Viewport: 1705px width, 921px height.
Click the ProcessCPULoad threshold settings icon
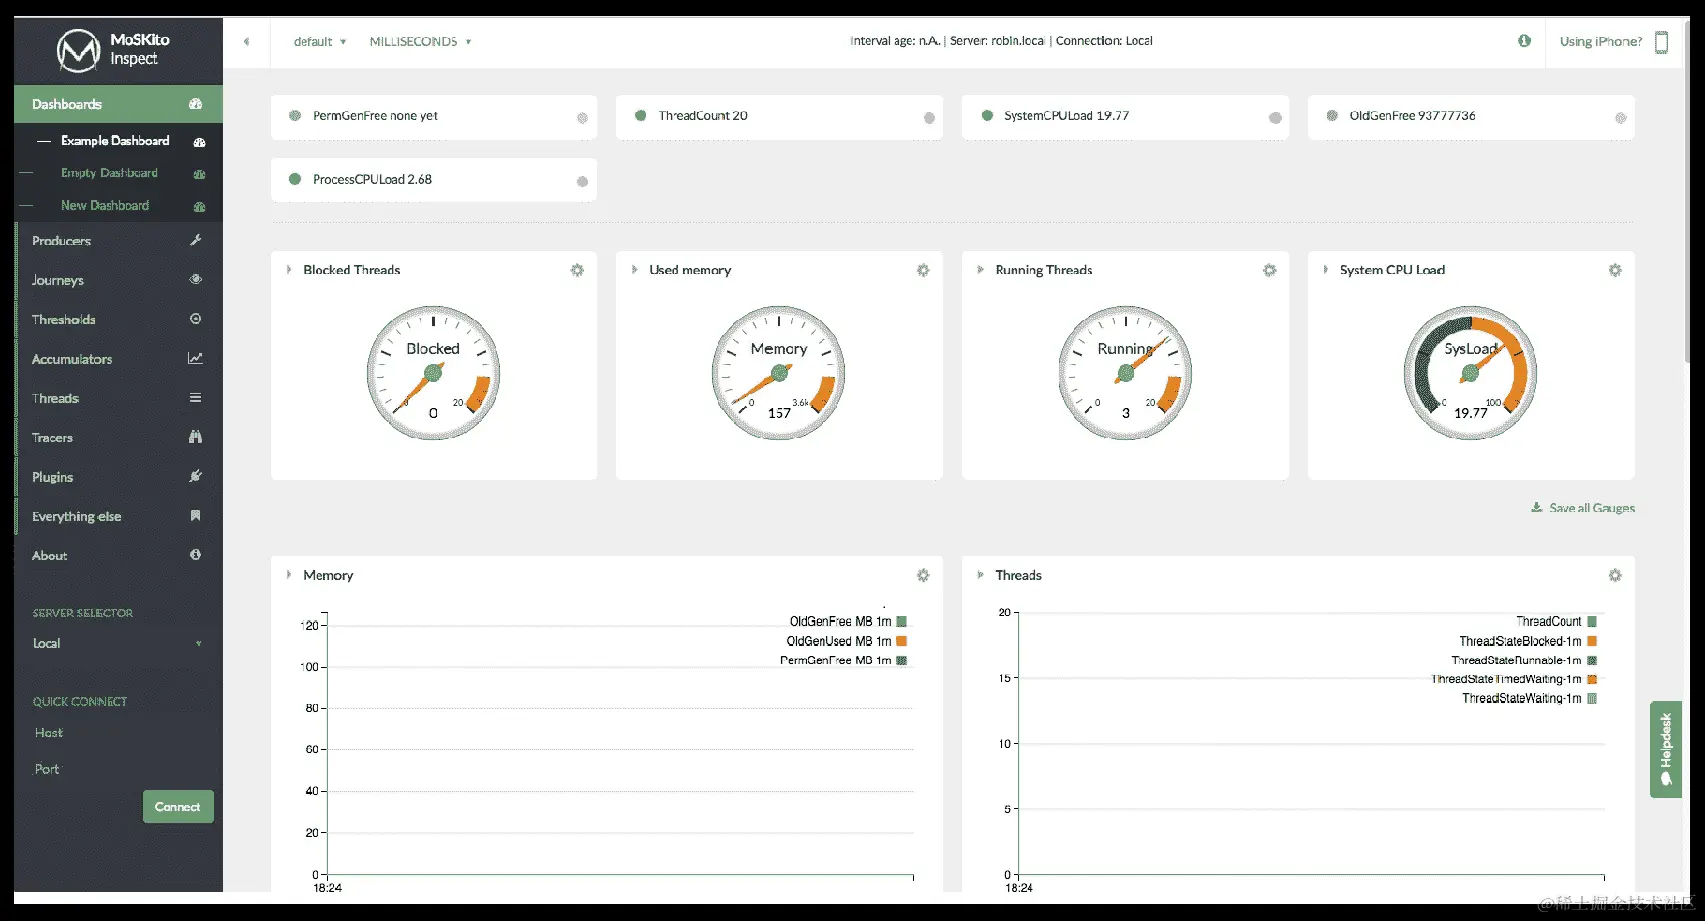click(x=582, y=182)
